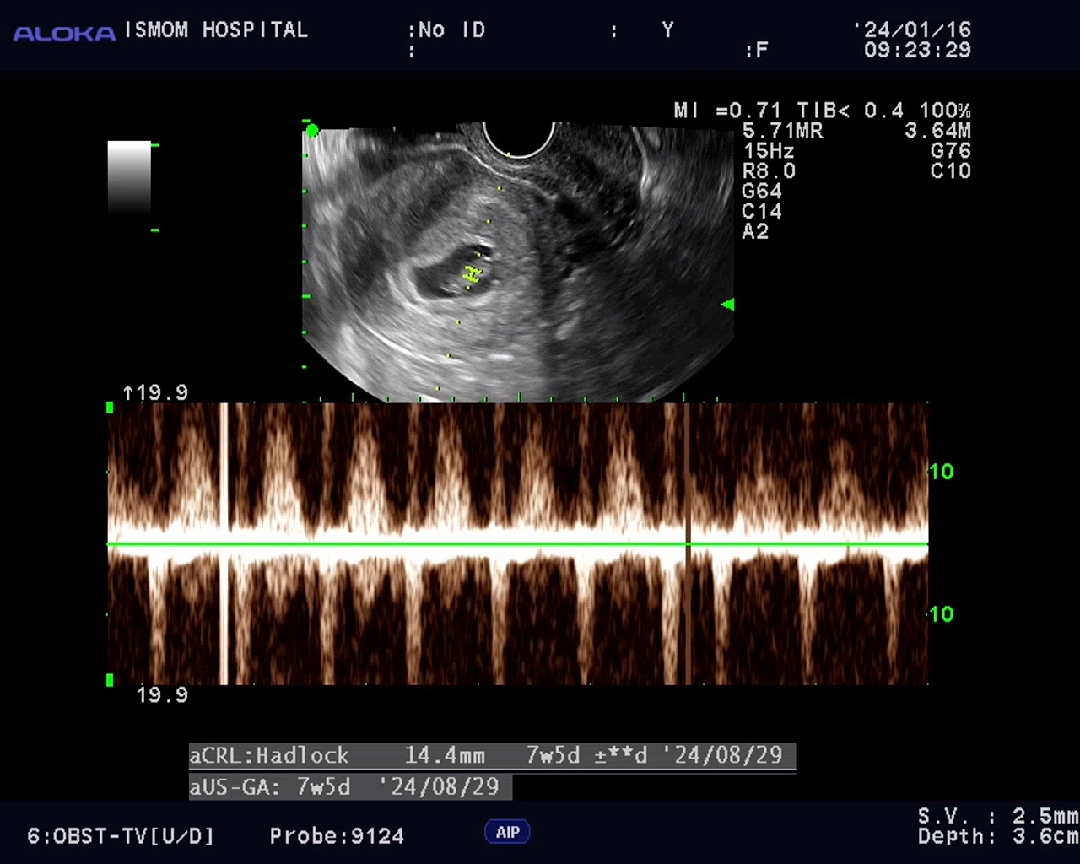The height and width of the screenshot is (864, 1080).
Task: Click the green Doppler baseline line
Action: [x=518, y=544]
